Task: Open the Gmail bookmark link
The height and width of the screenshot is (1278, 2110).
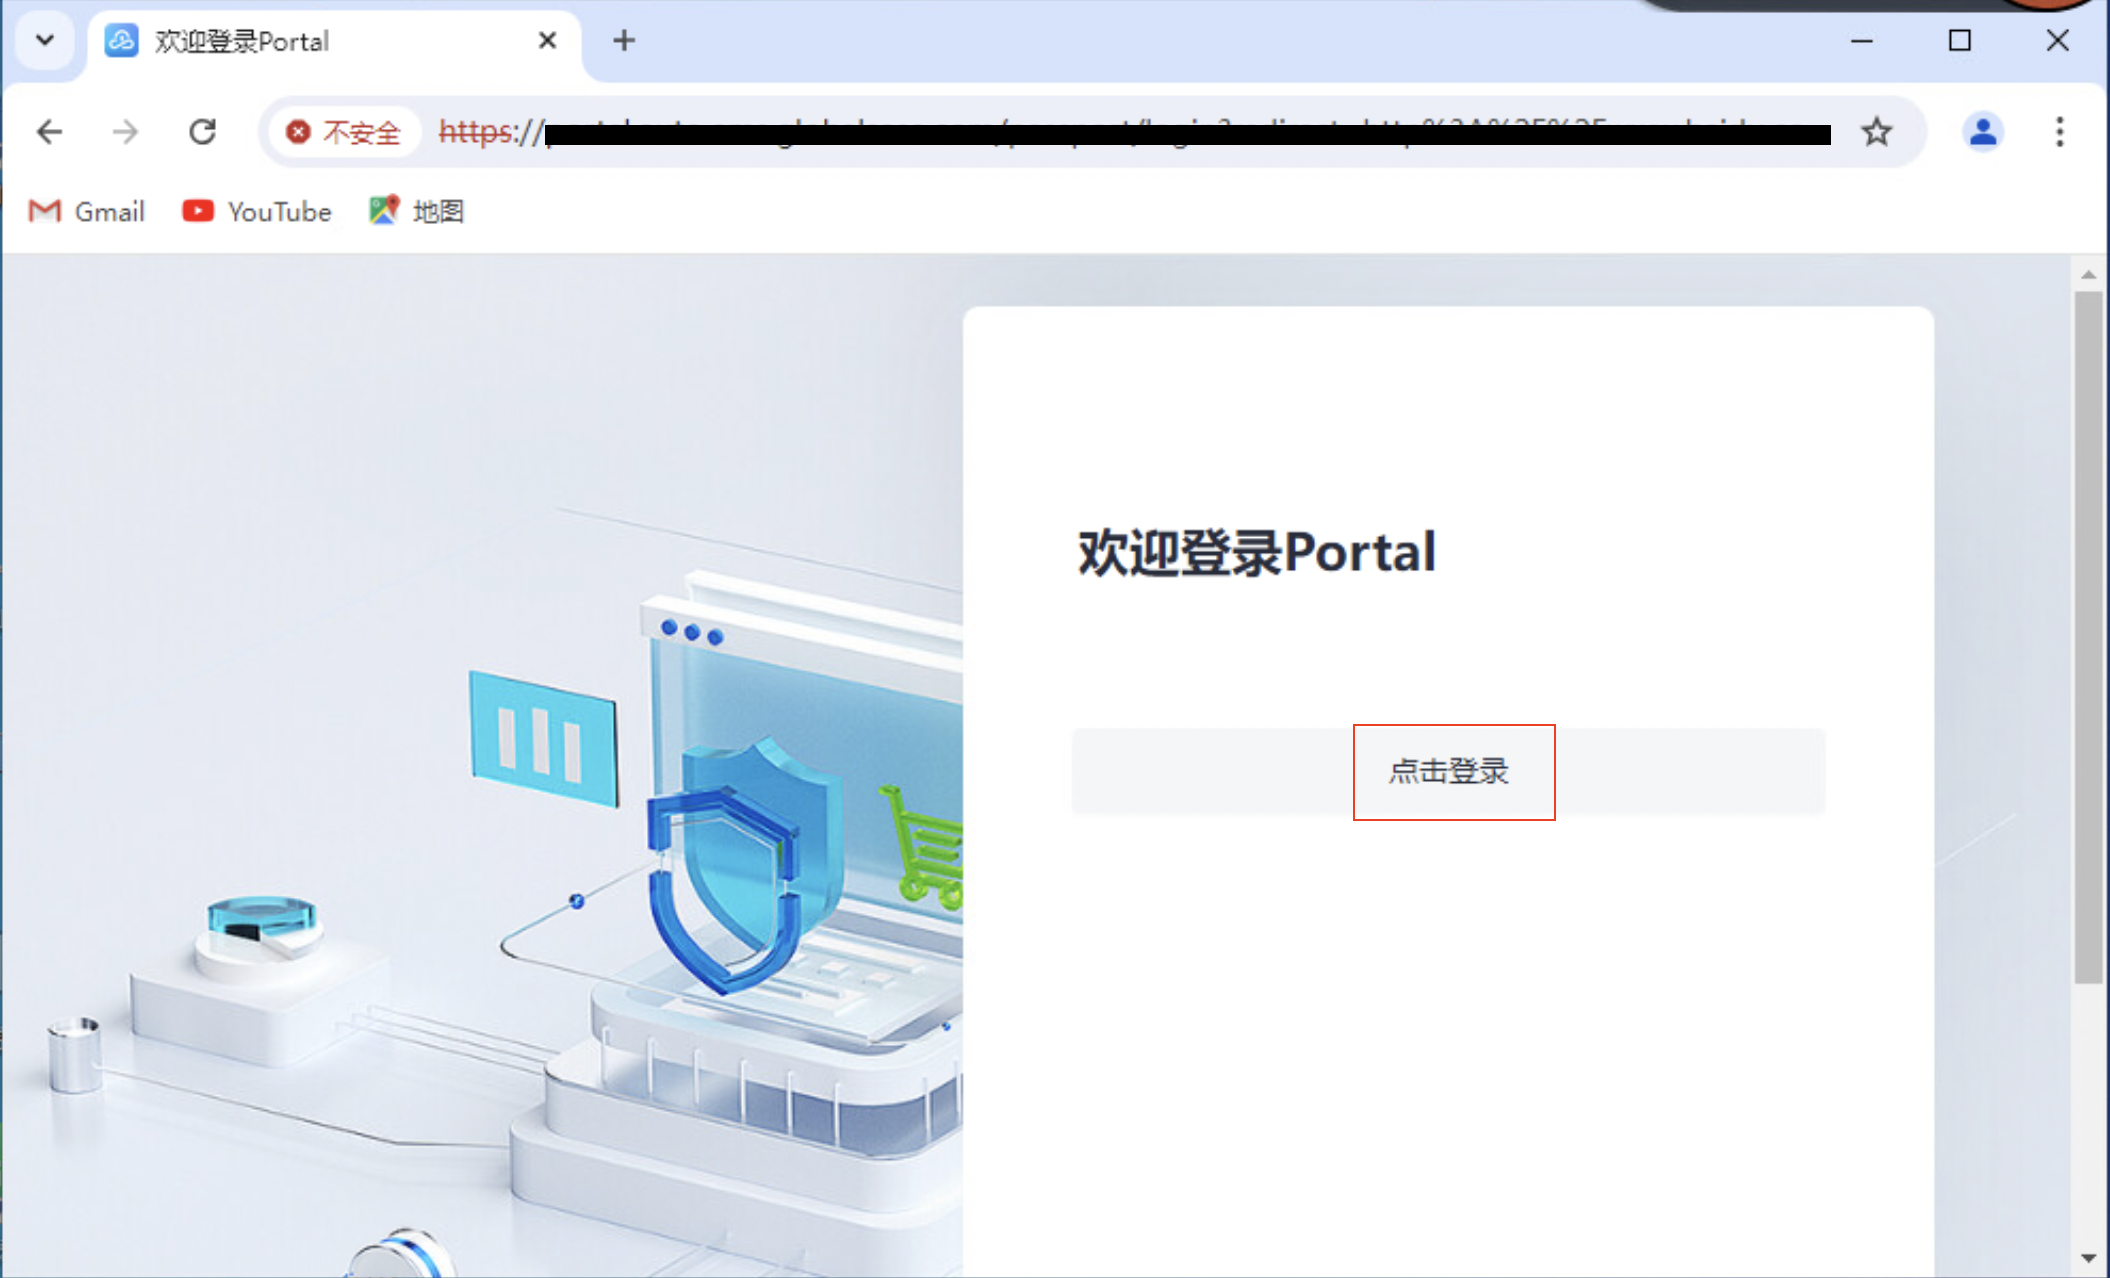Action: [x=86, y=211]
